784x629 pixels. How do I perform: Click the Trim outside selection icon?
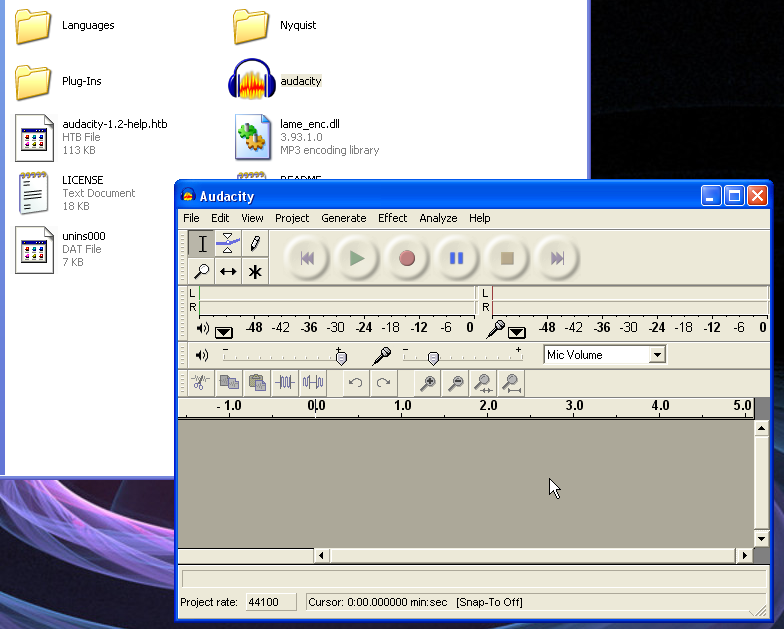285,383
